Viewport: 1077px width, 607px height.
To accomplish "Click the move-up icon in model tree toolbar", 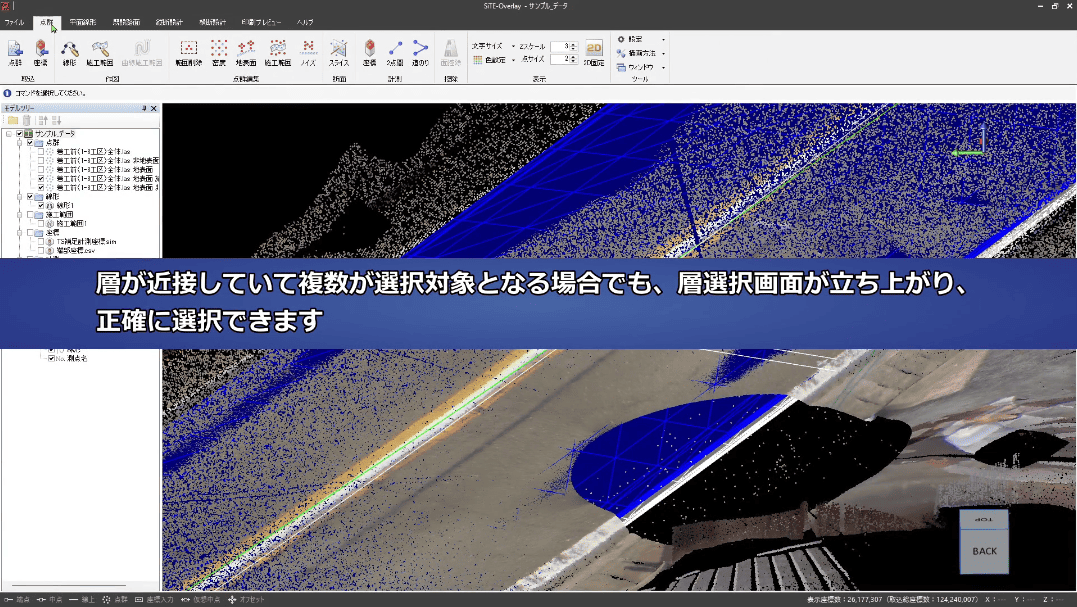I will coord(43,120).
